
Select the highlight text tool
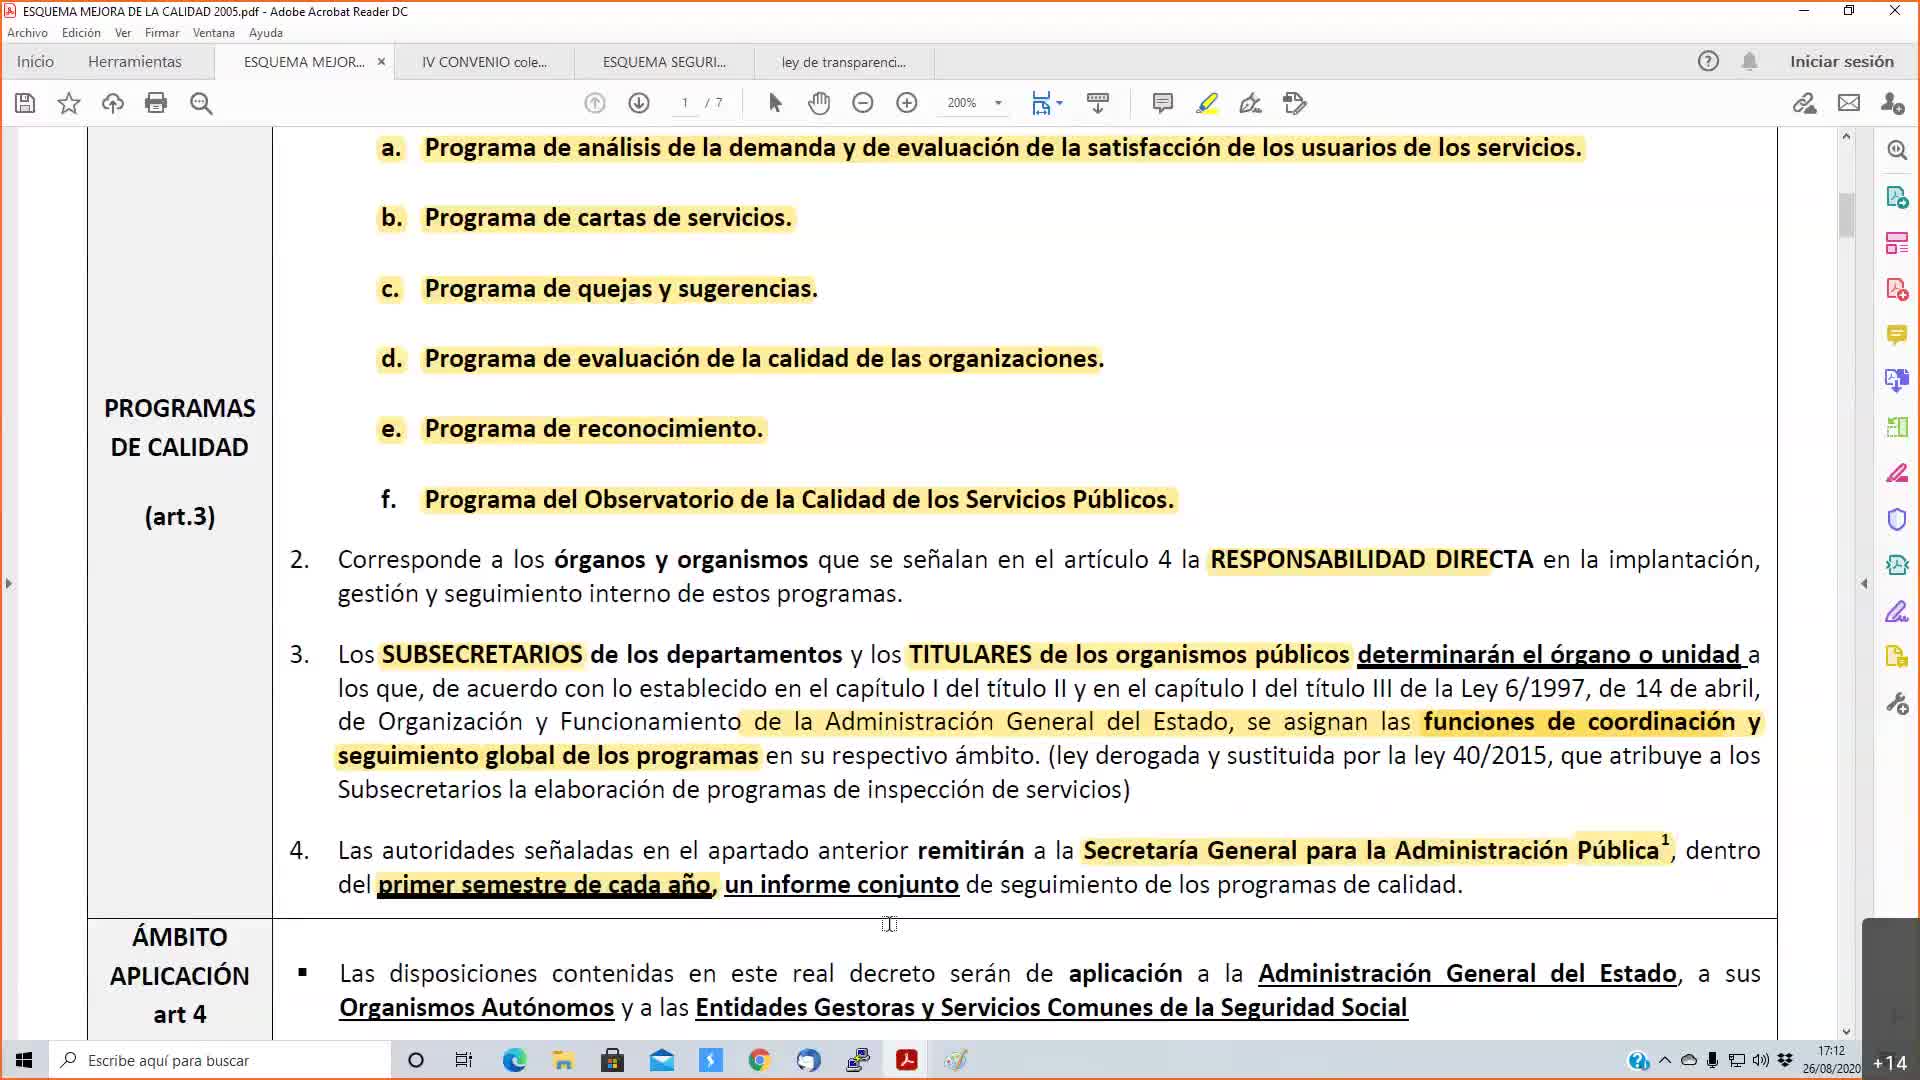1207,103
